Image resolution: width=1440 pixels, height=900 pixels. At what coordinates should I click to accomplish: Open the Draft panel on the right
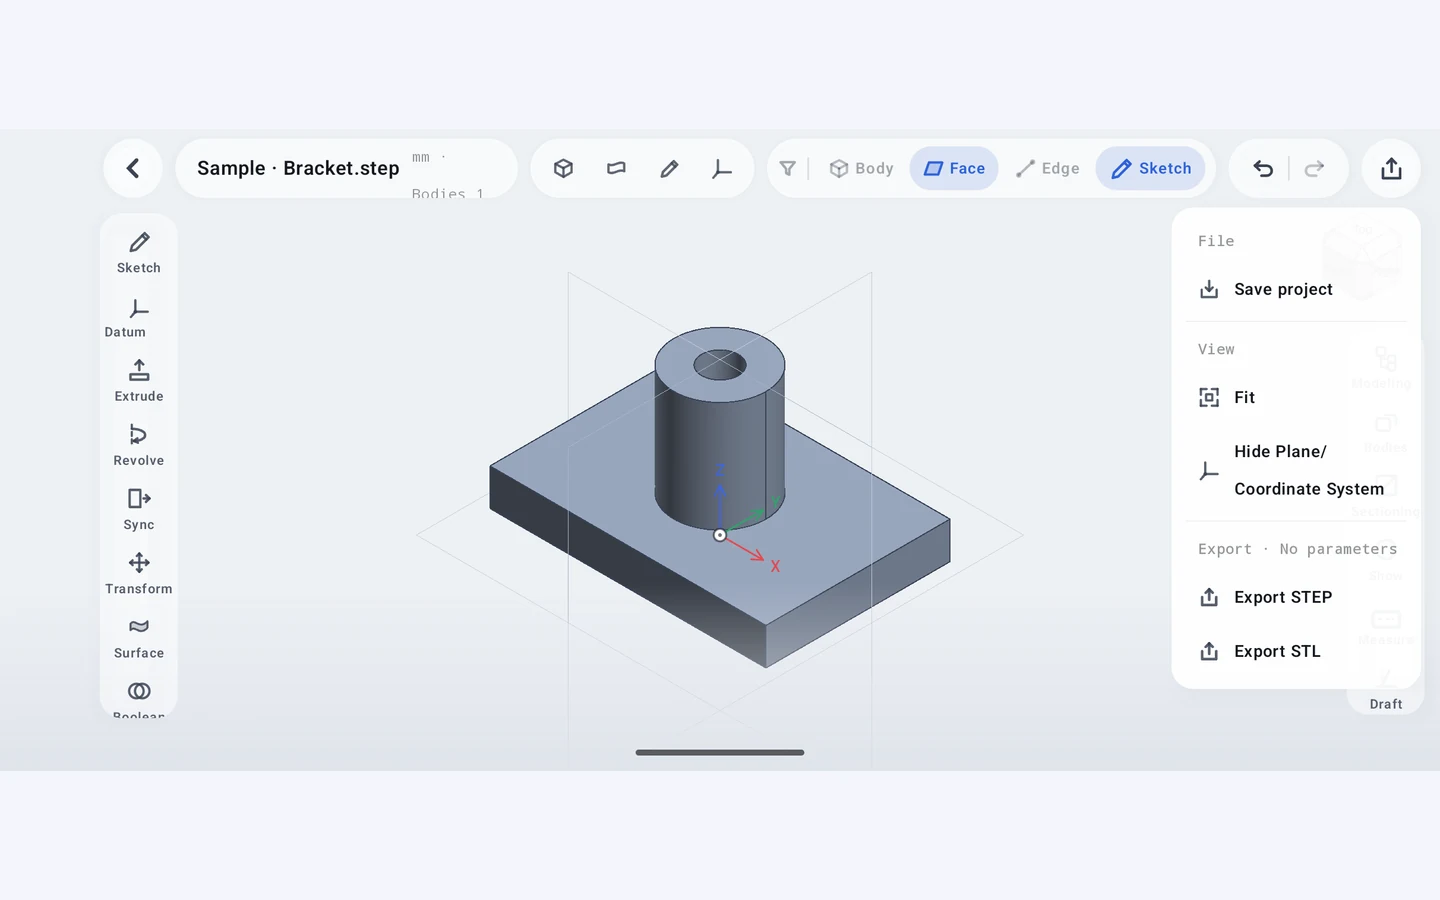point(1386,704)
